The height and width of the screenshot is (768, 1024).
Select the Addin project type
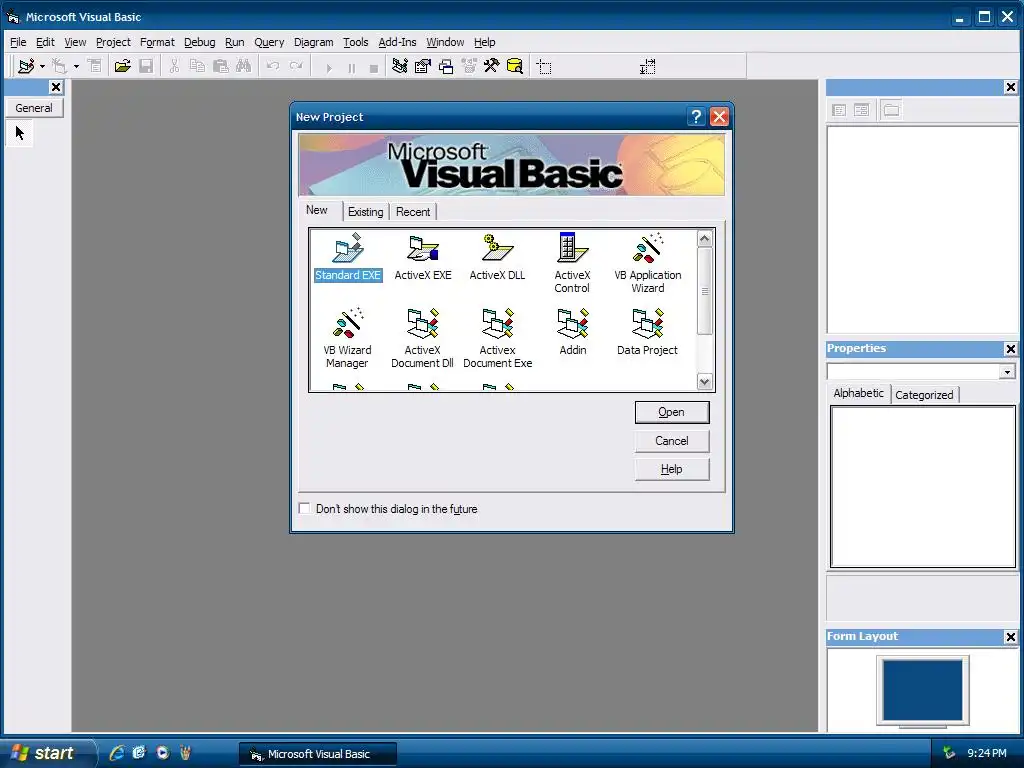tap(573, 332)
